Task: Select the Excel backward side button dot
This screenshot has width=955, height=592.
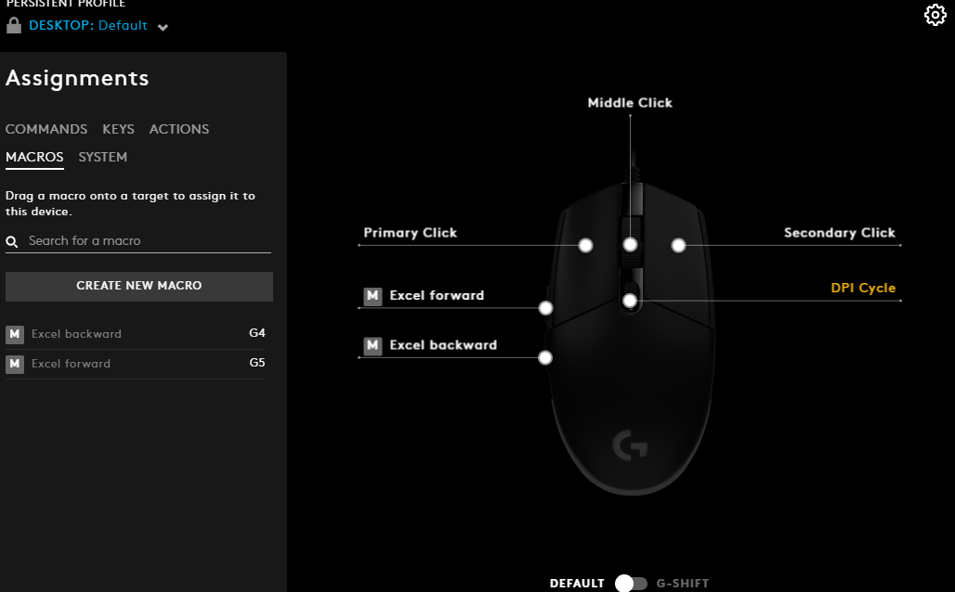Action: click(x=546, y=358)
